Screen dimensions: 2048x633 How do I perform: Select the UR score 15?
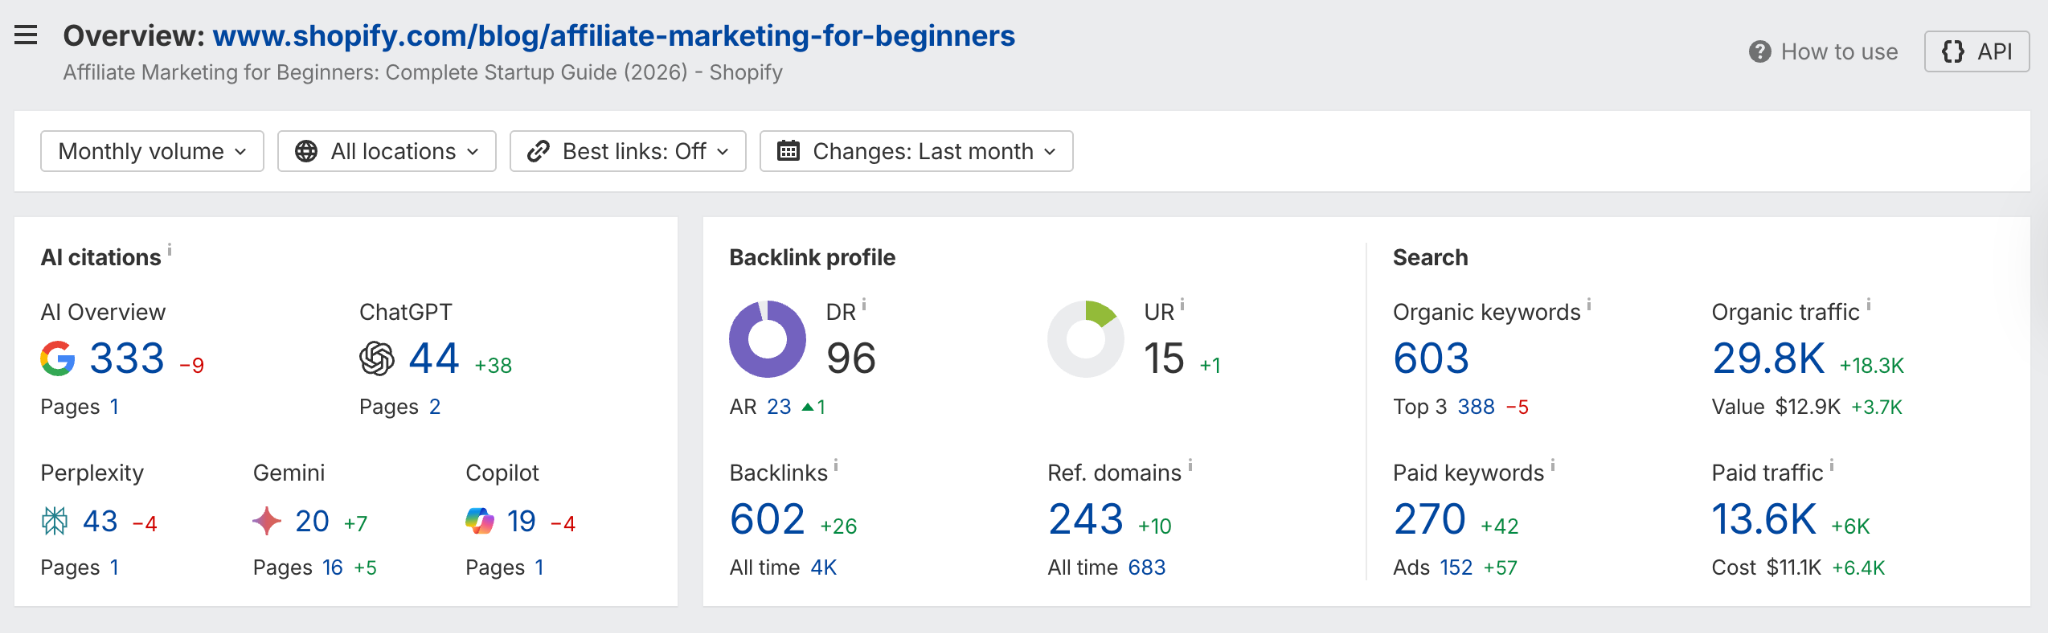1164,358
